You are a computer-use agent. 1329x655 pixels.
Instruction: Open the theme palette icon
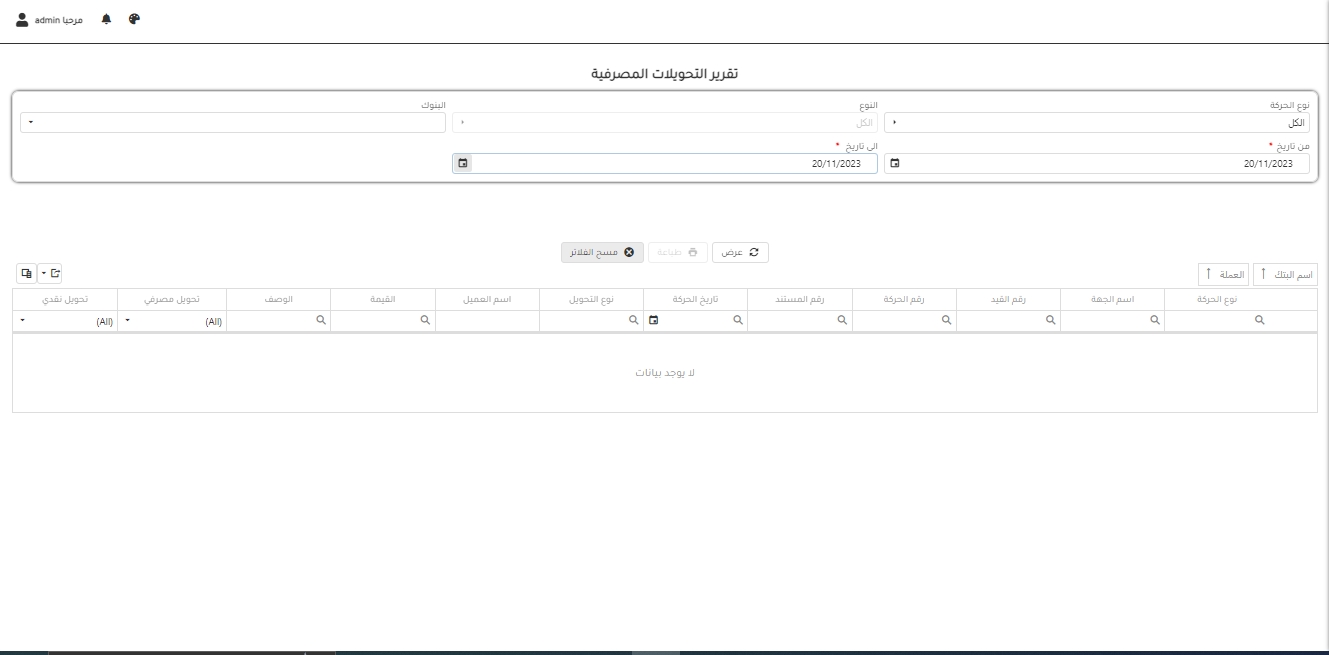coord(134,20)
